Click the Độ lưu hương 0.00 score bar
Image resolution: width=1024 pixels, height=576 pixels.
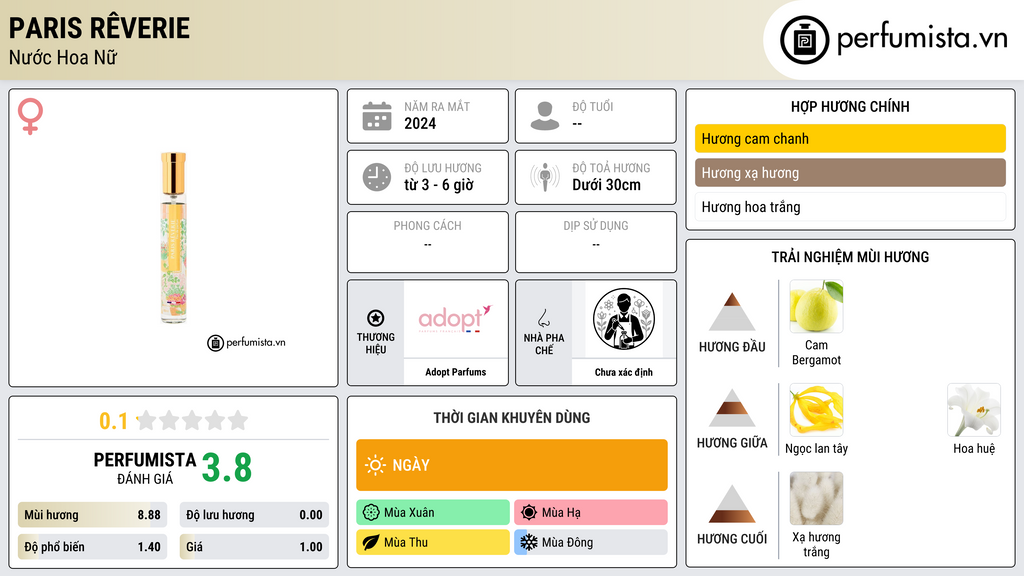[x=254, y=515]
